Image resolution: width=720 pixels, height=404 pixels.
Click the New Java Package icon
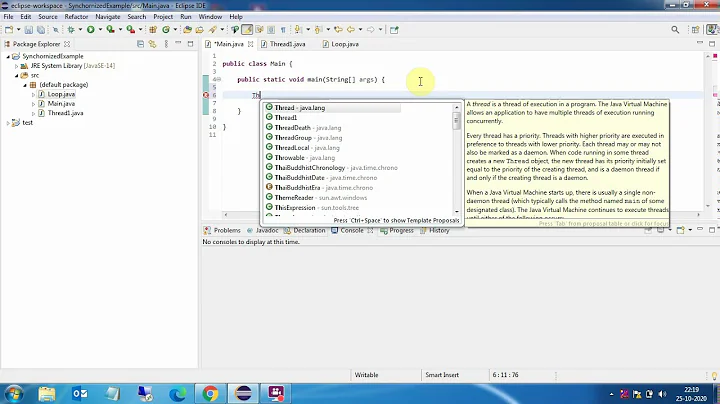click(153, 30)
